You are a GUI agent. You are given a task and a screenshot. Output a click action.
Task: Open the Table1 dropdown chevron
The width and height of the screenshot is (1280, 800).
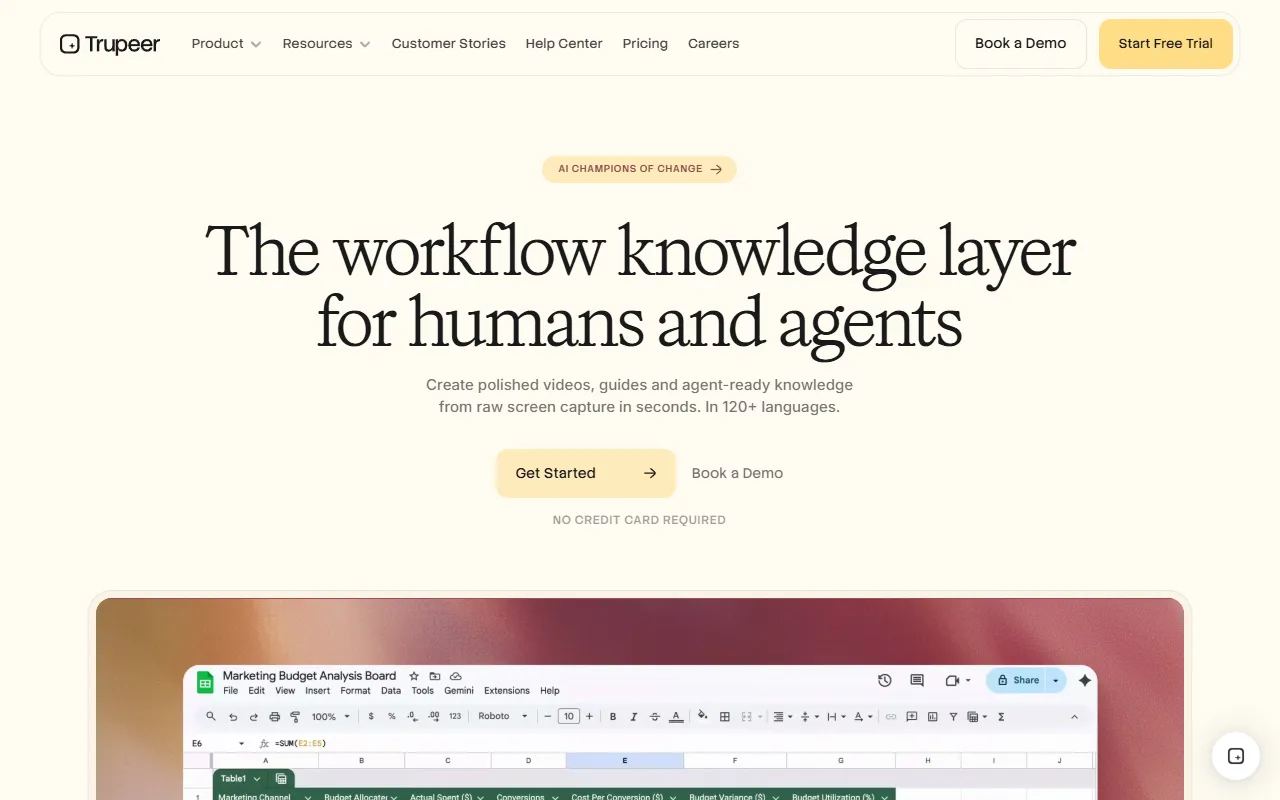tap(257, 778)
